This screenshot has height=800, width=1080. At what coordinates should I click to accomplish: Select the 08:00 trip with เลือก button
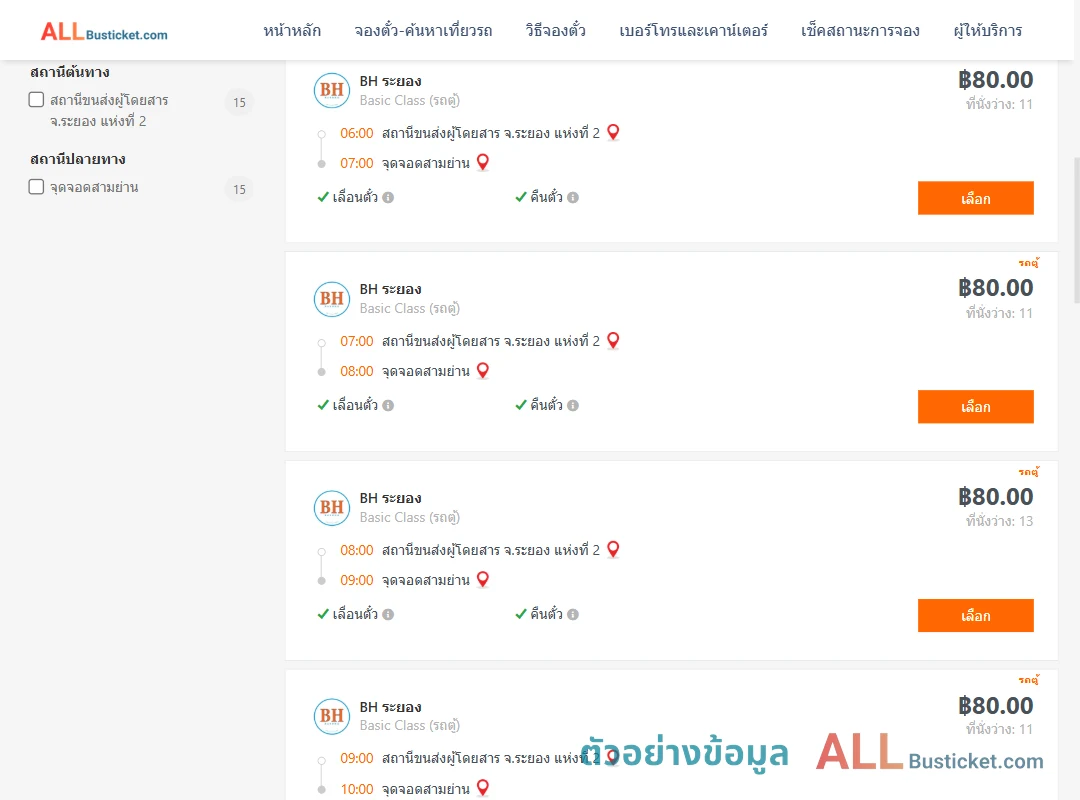tap(975, 615)
